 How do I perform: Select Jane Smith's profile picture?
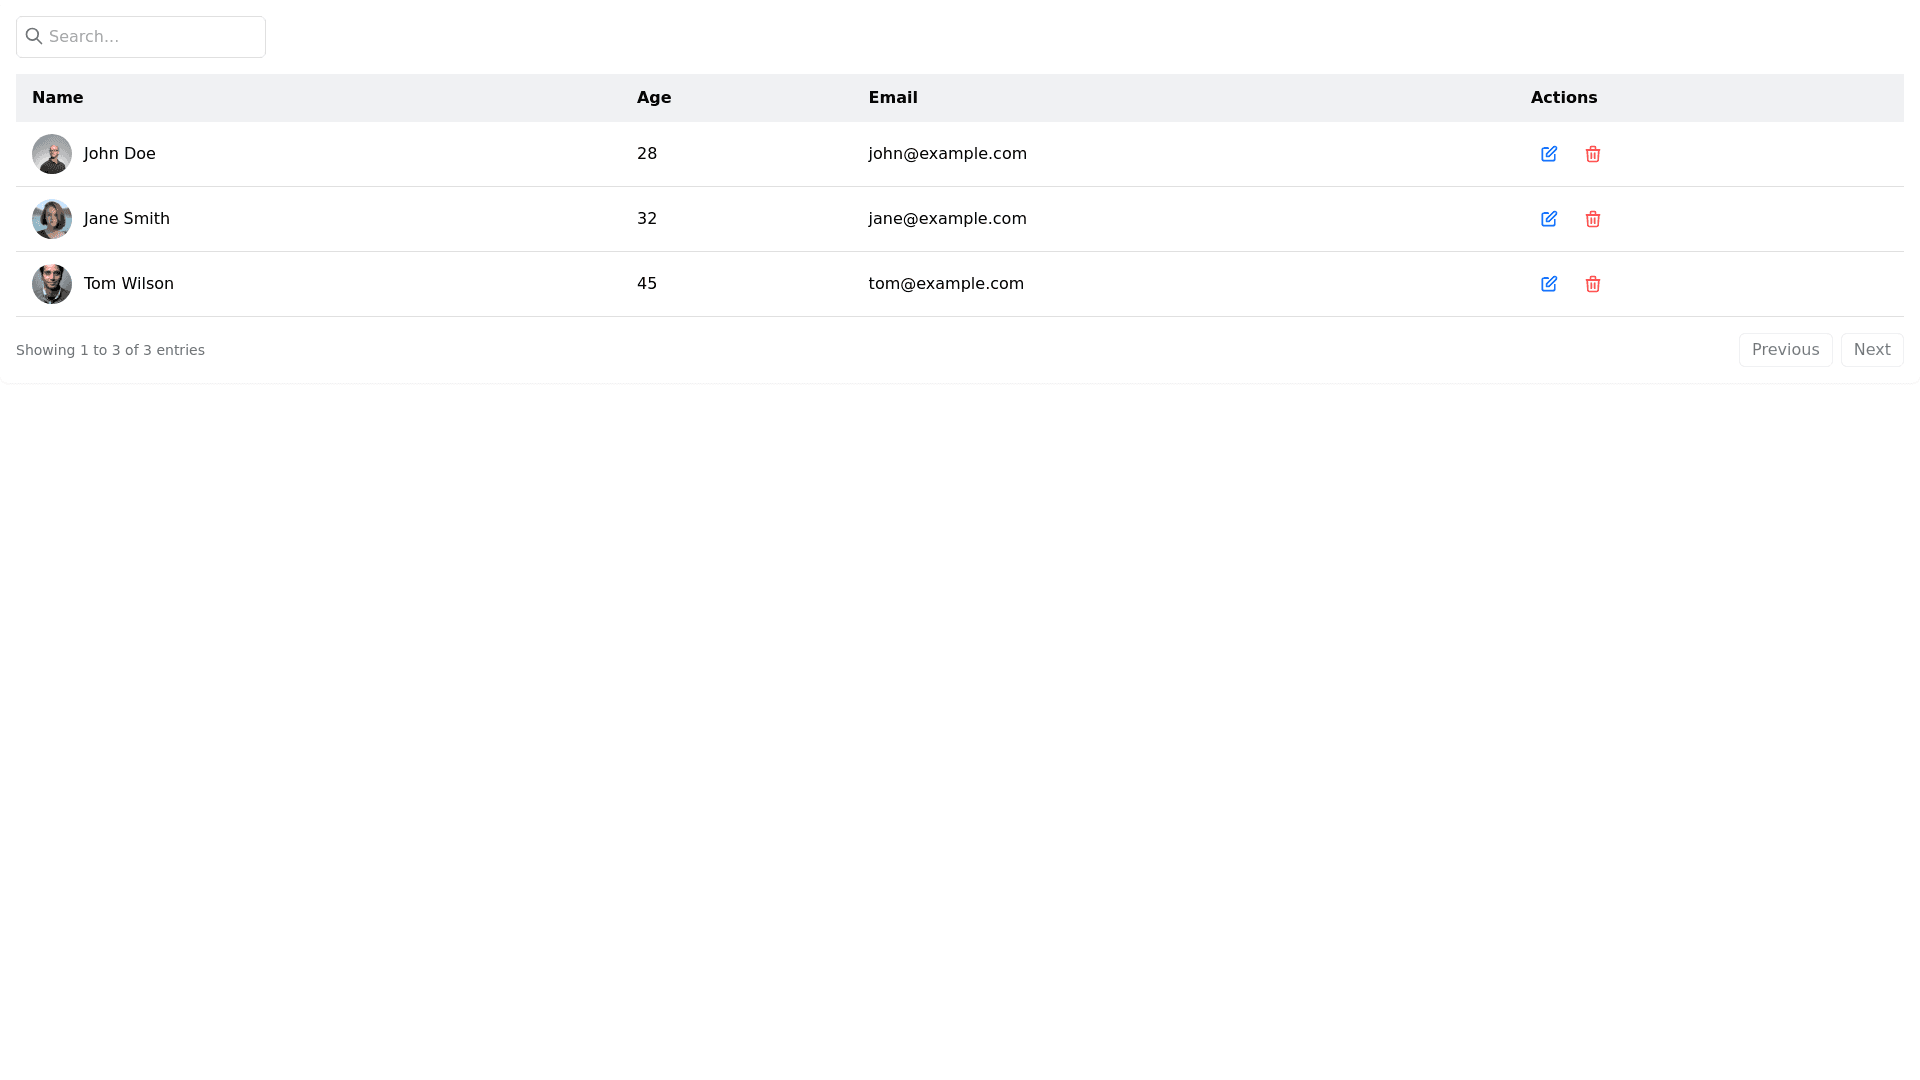pyautogui.click(x=52, y=219)
